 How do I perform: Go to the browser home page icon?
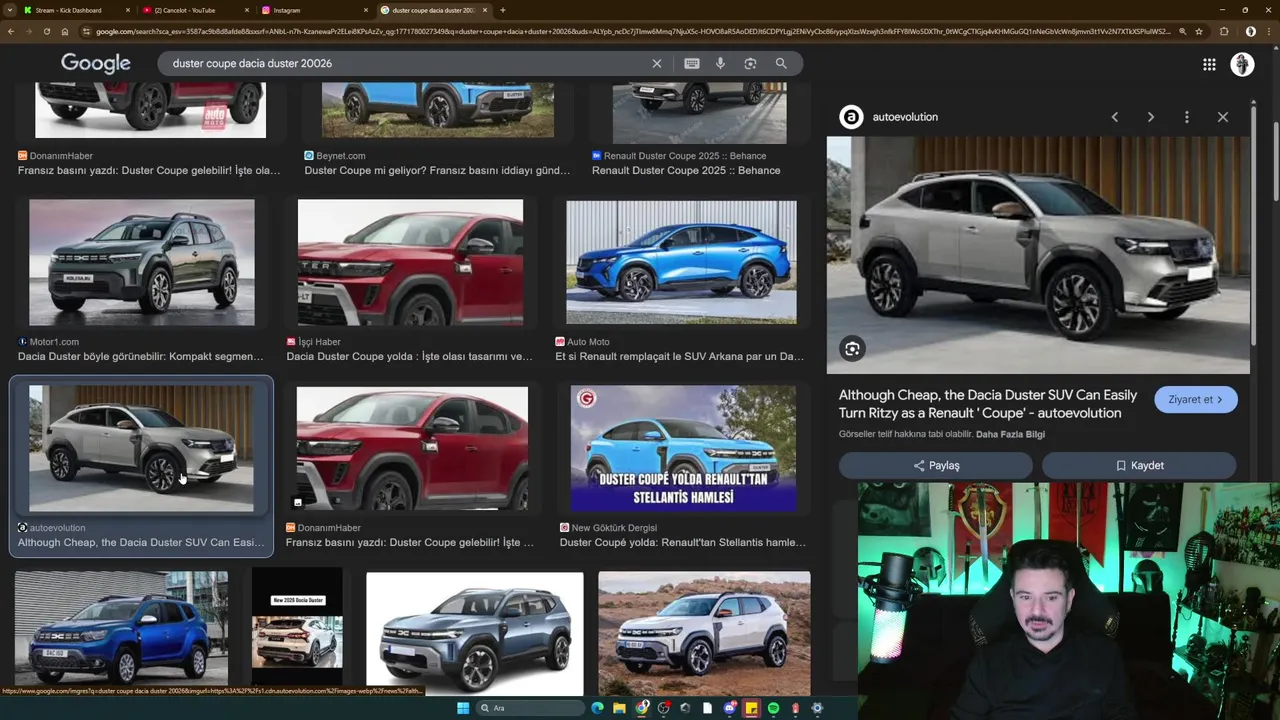(x=65, y=31)
